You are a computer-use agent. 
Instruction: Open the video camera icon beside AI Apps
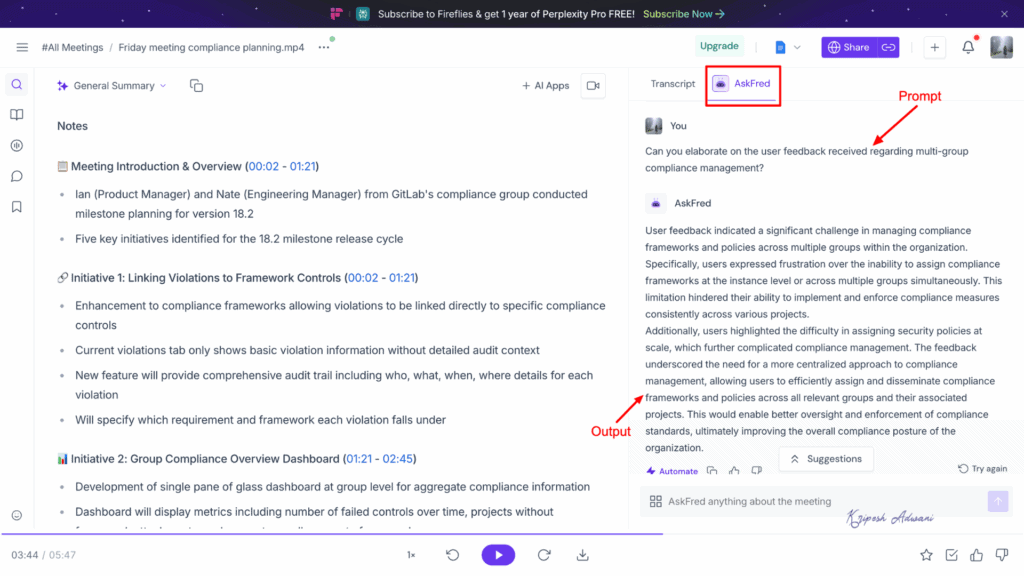[592, 86]
